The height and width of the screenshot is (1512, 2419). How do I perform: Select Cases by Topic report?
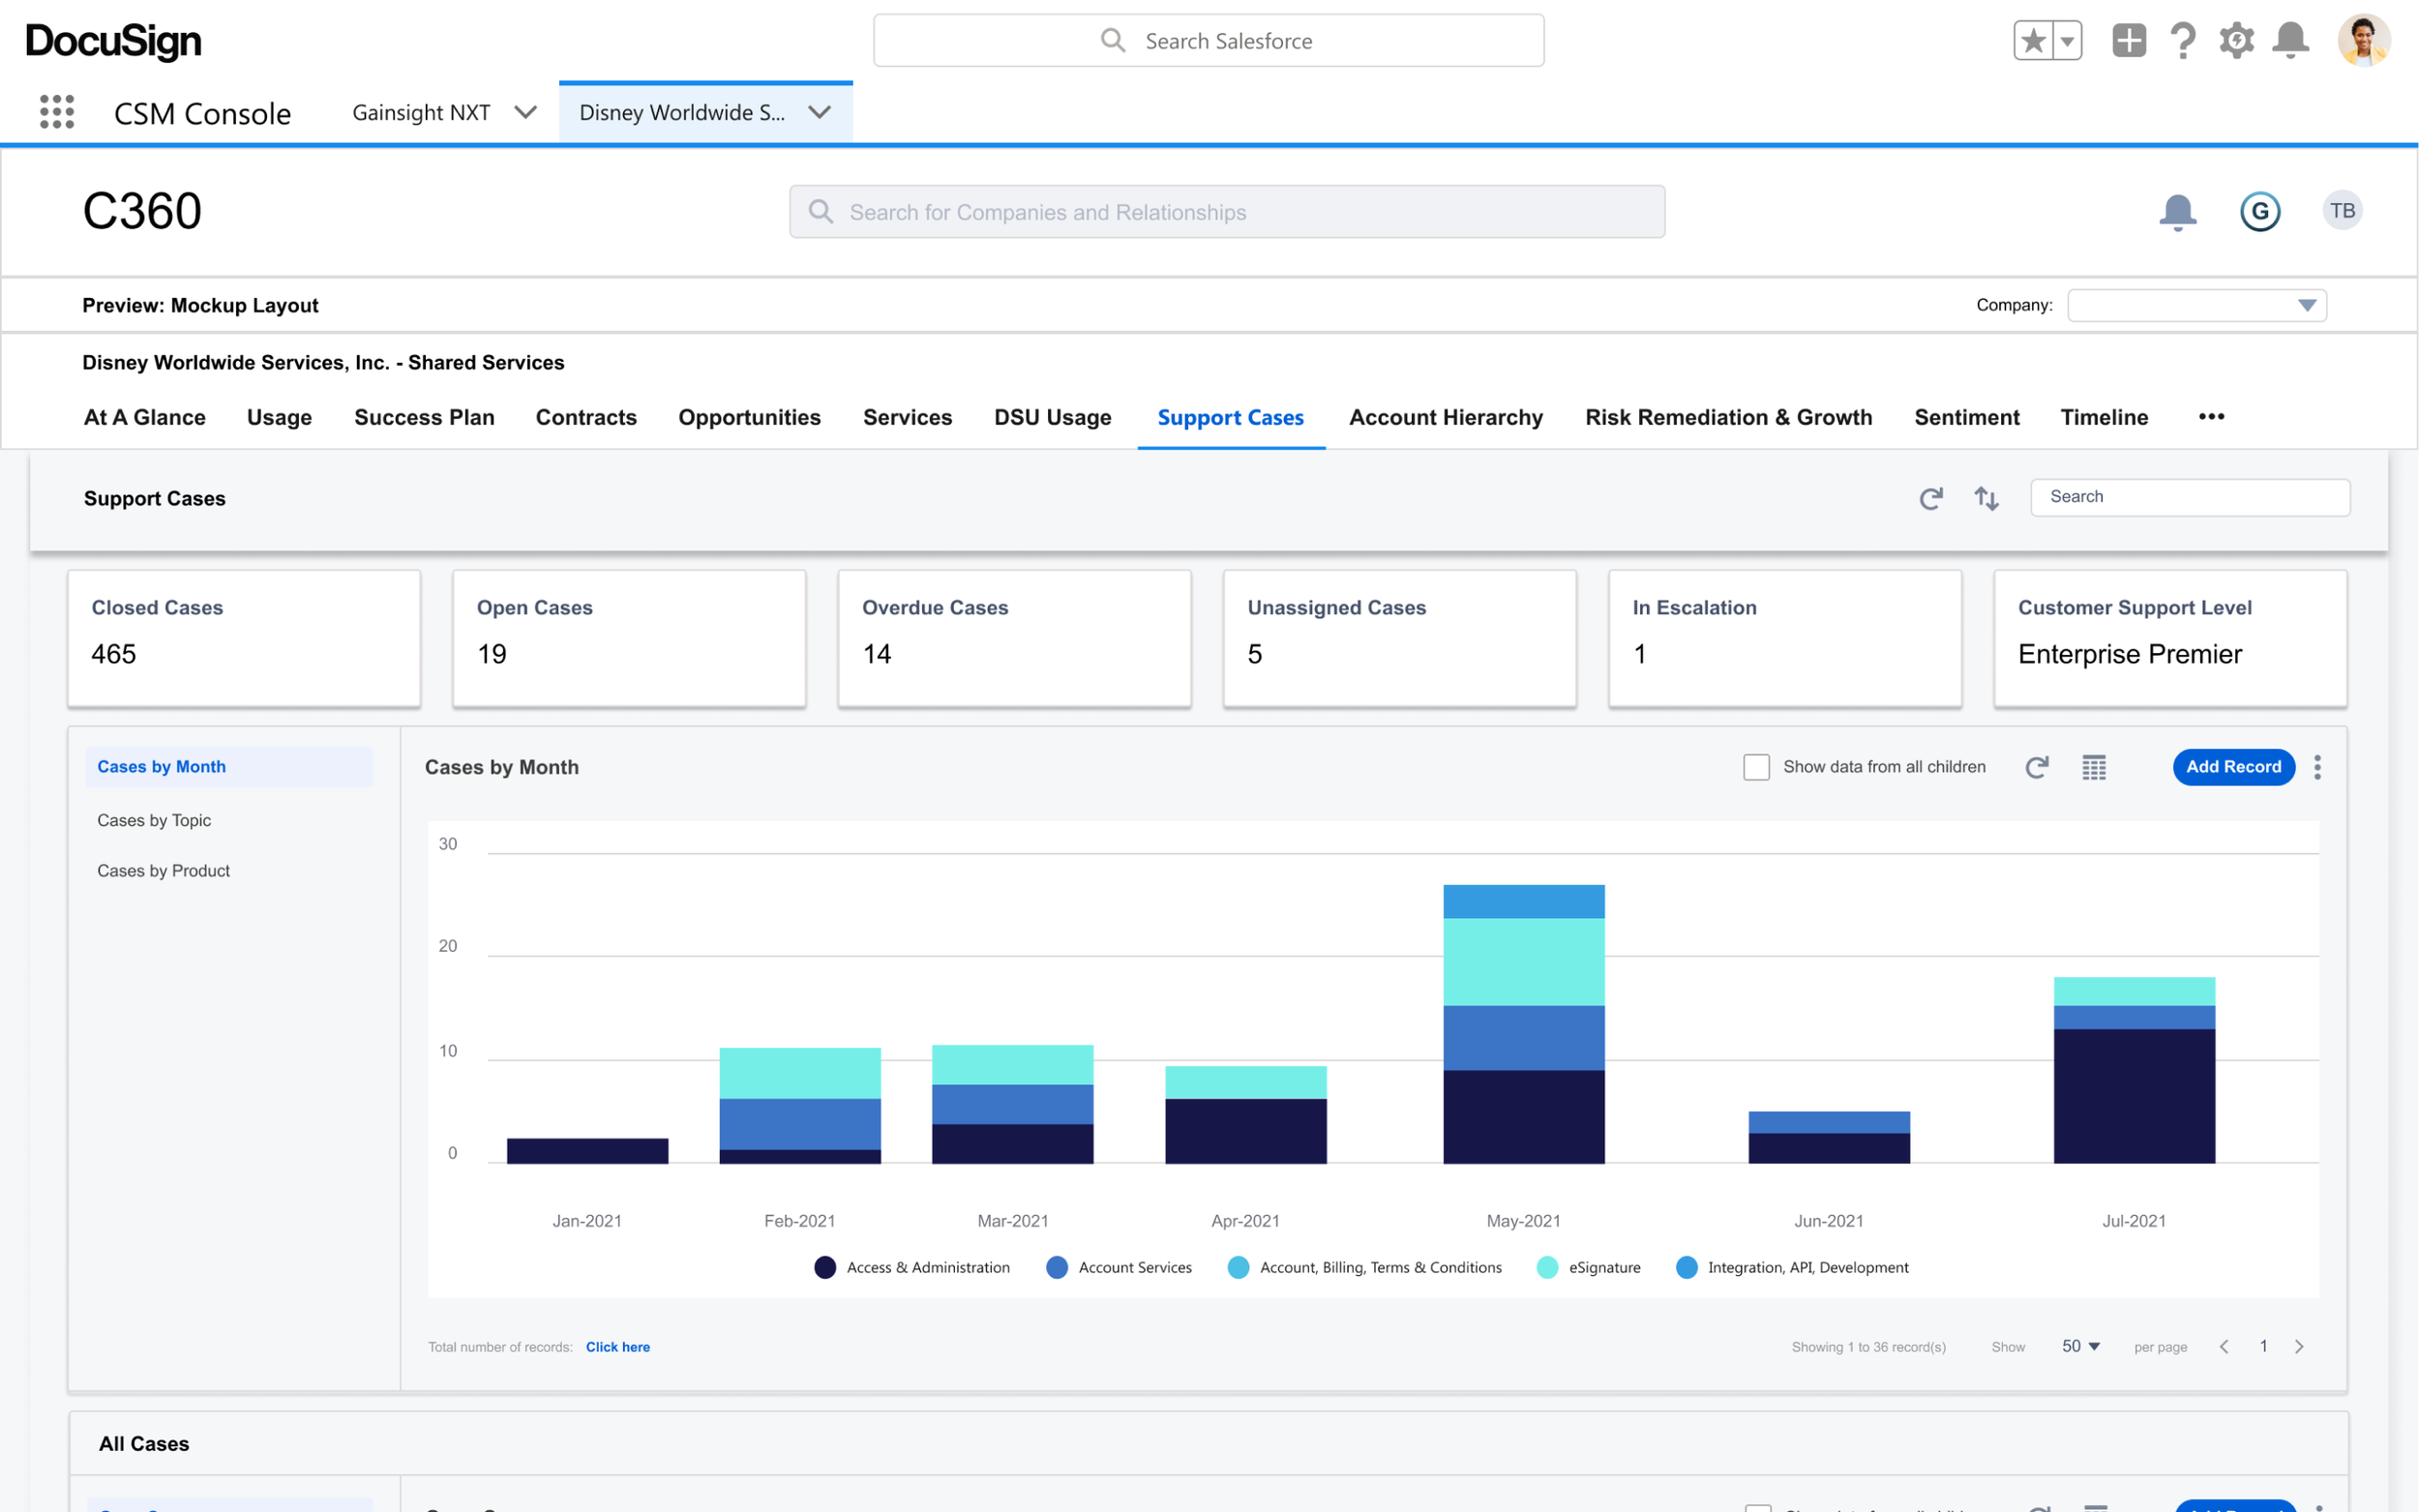pyautogui.click(x=154, y=820)
